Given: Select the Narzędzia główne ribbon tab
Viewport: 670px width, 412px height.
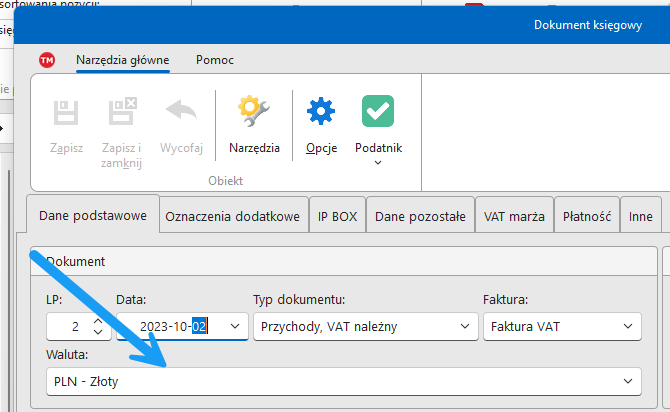Looking at the screenshot, I should click(123, 60).
